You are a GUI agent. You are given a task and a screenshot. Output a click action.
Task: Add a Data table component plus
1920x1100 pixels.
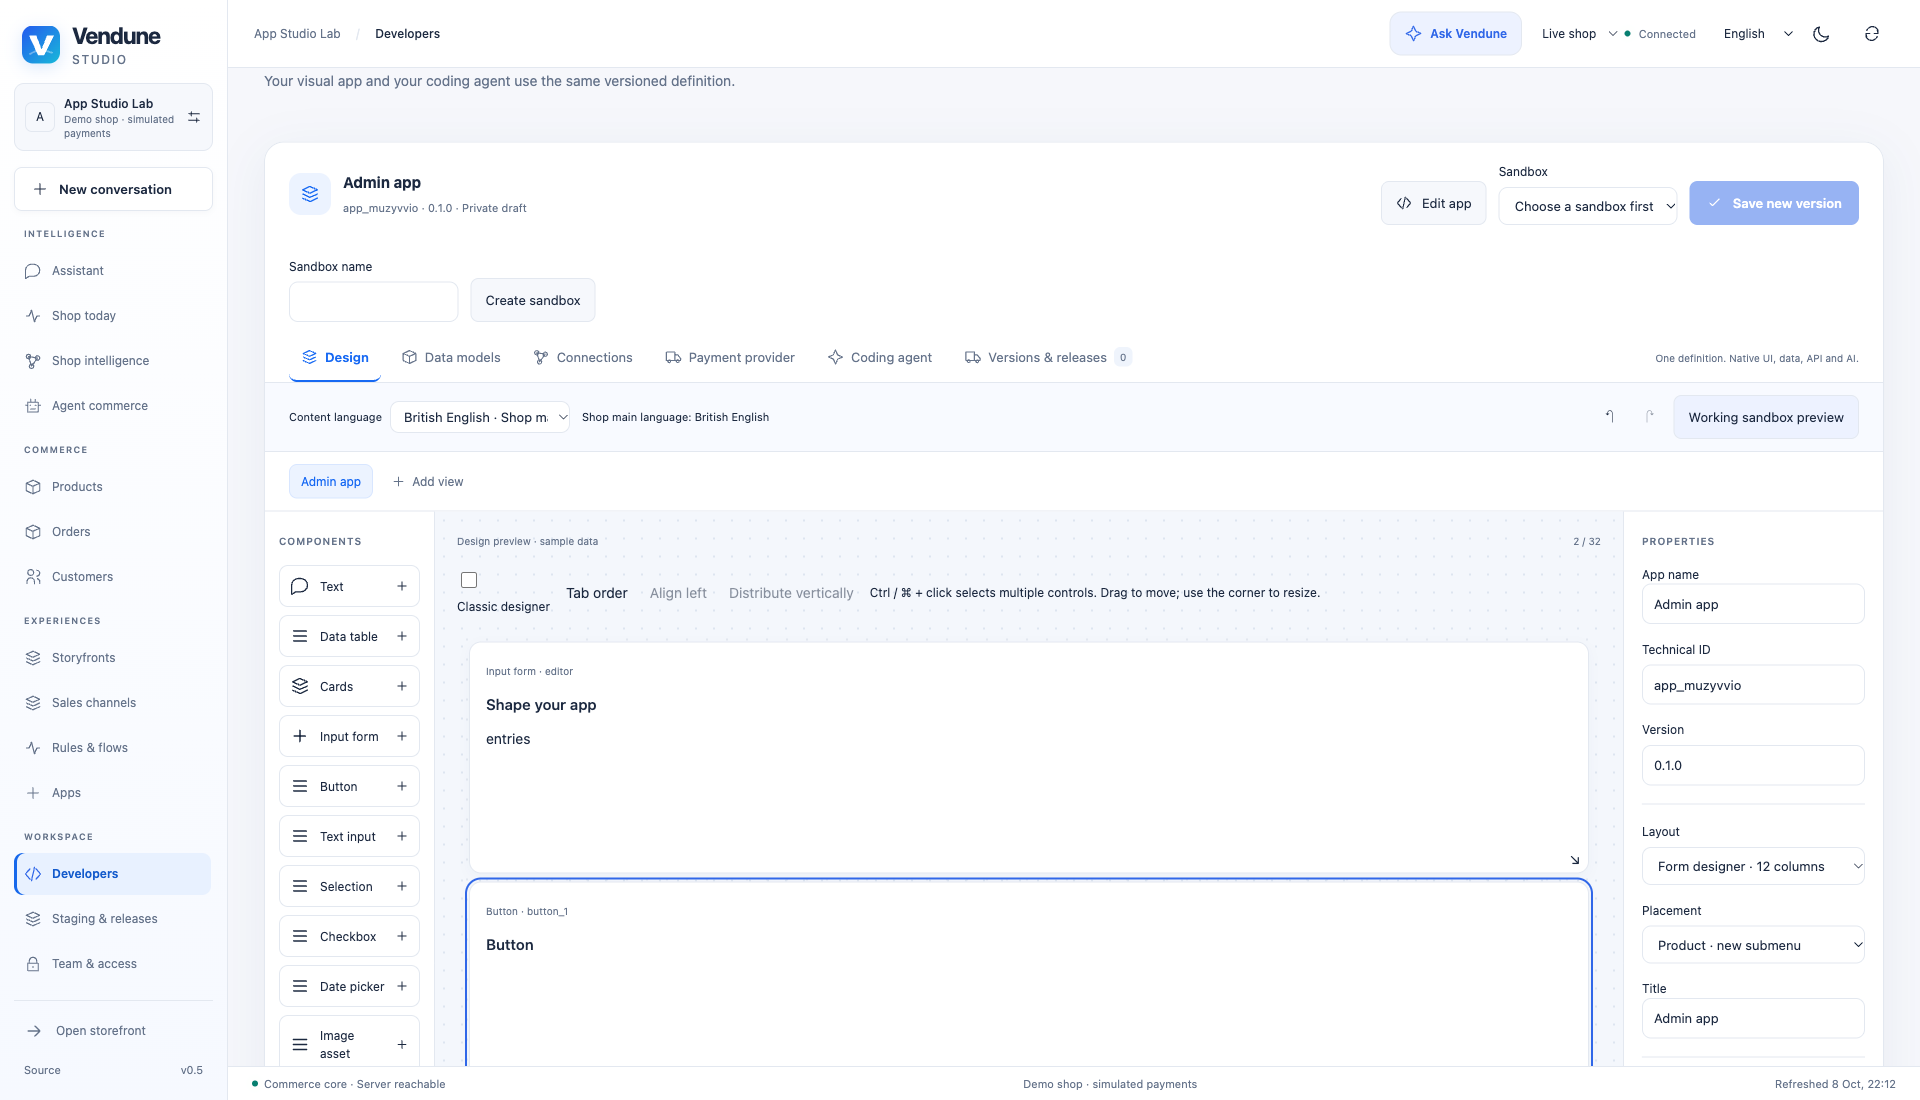click(402, 636)
